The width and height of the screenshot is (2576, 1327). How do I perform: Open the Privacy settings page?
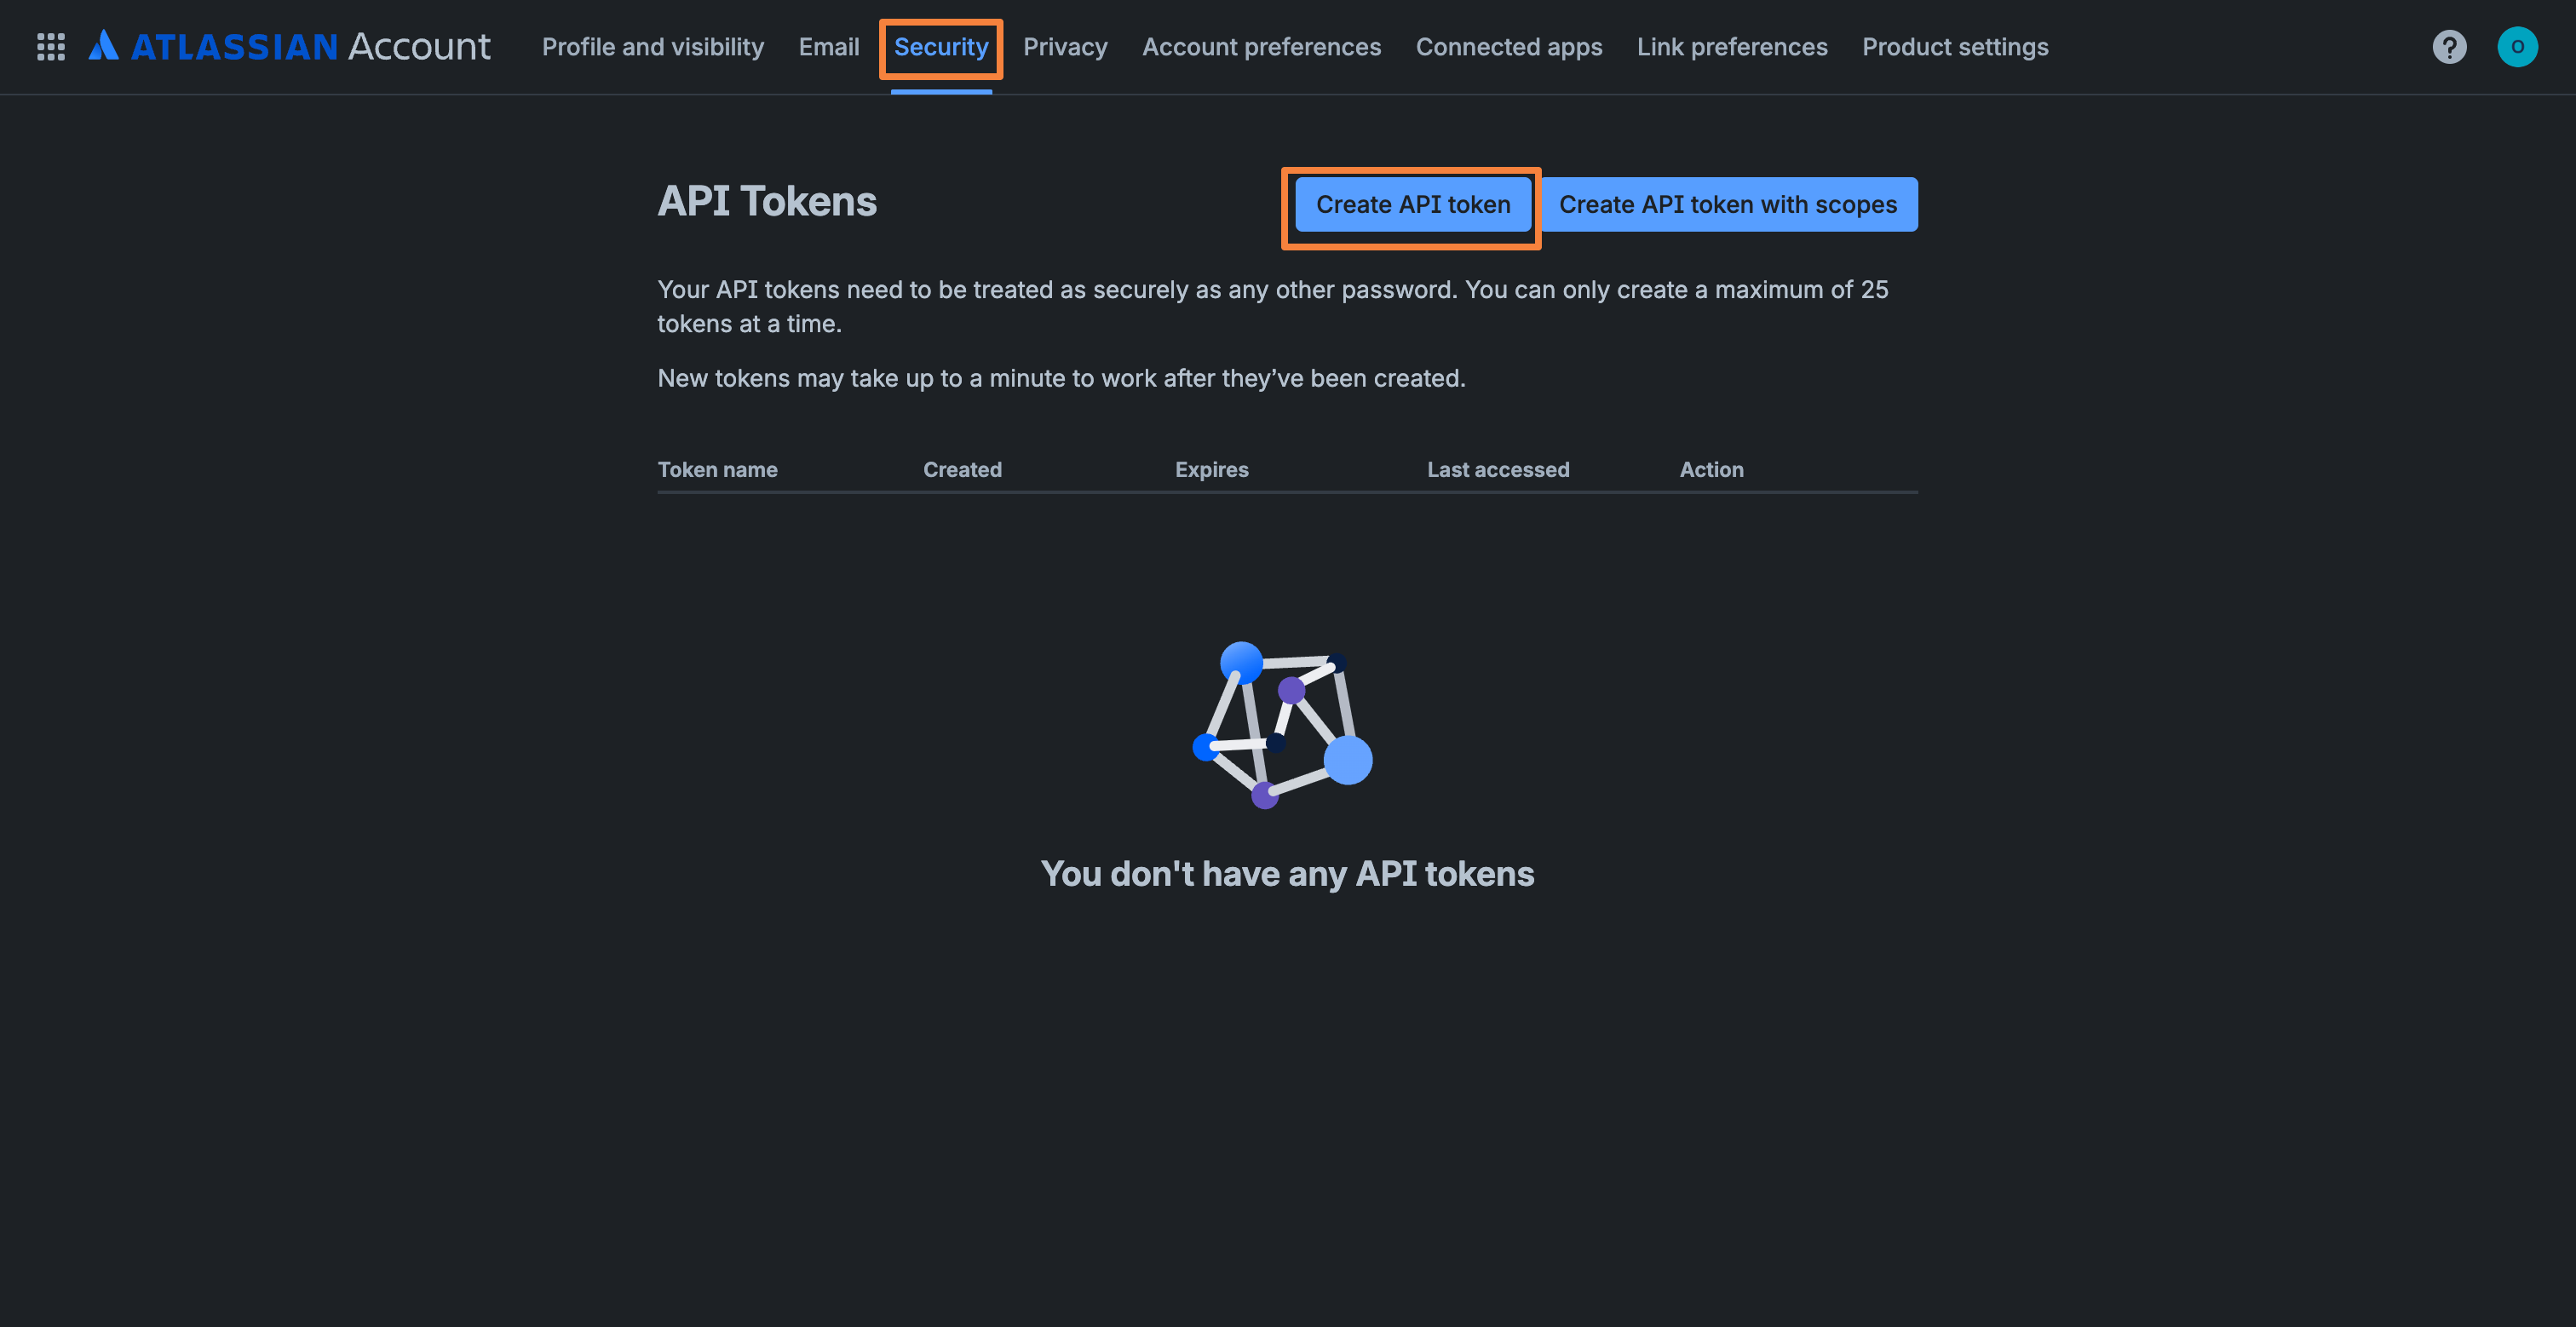[x=1065, y=46]
